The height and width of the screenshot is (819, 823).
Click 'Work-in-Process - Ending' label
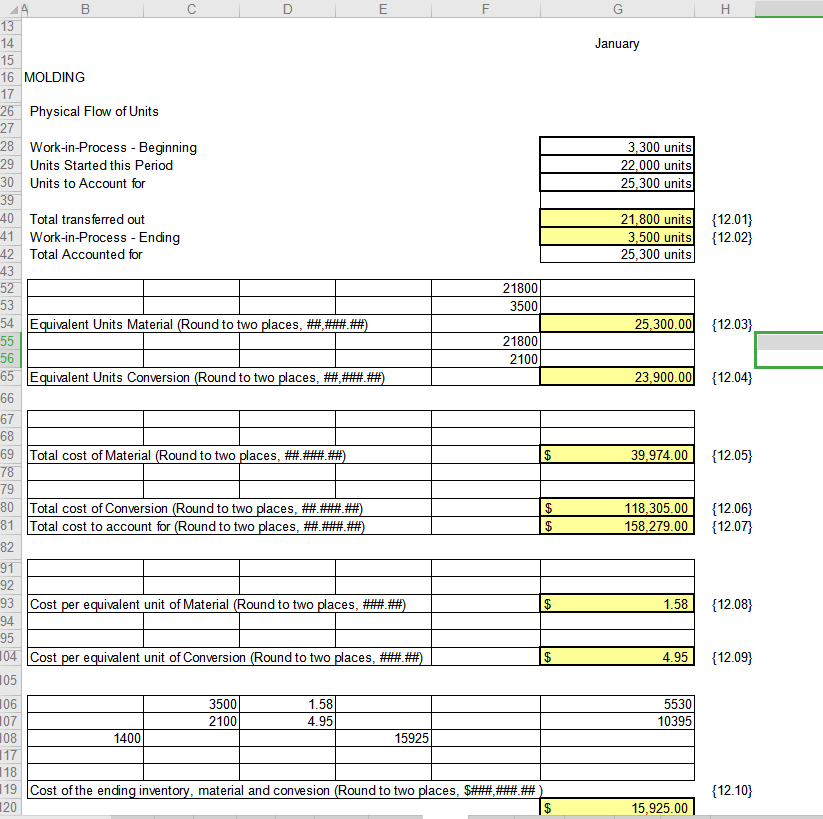[x=104, y=237]
